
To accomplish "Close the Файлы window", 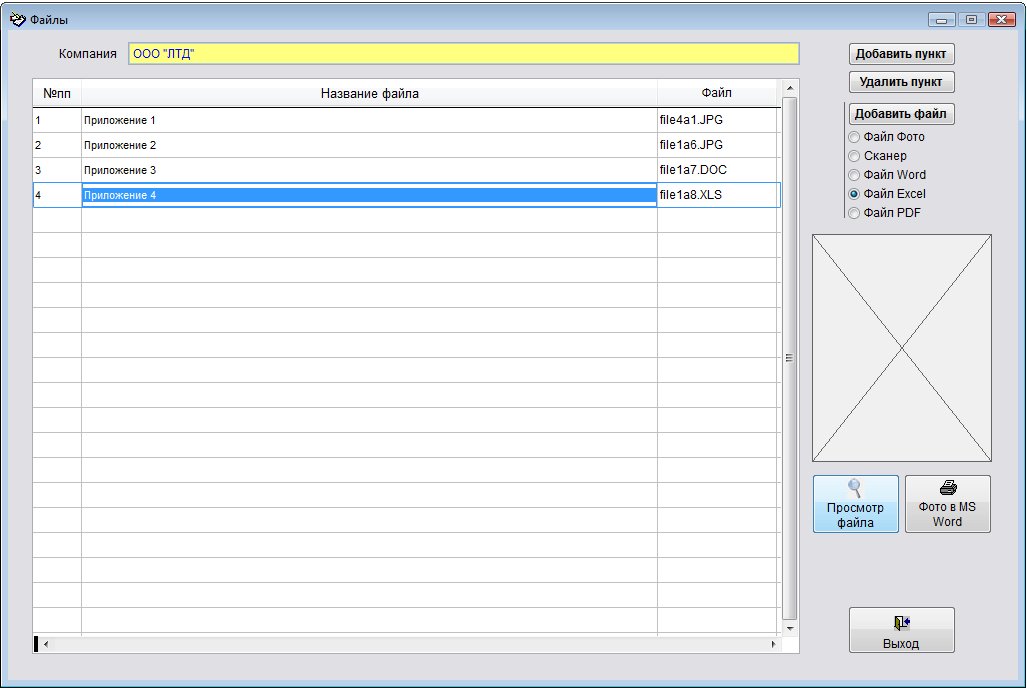I will pyautogui.click(x=1001, y=20).
